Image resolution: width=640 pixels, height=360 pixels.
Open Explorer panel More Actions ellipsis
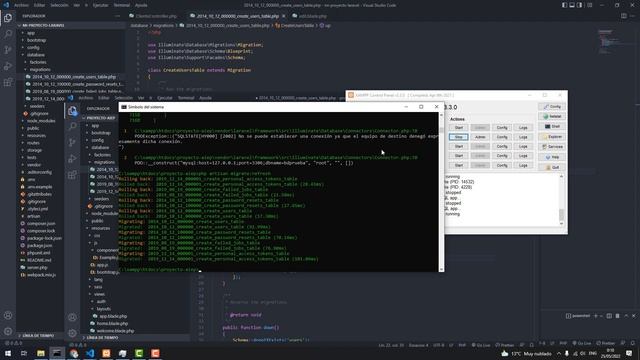pos(118,16)
